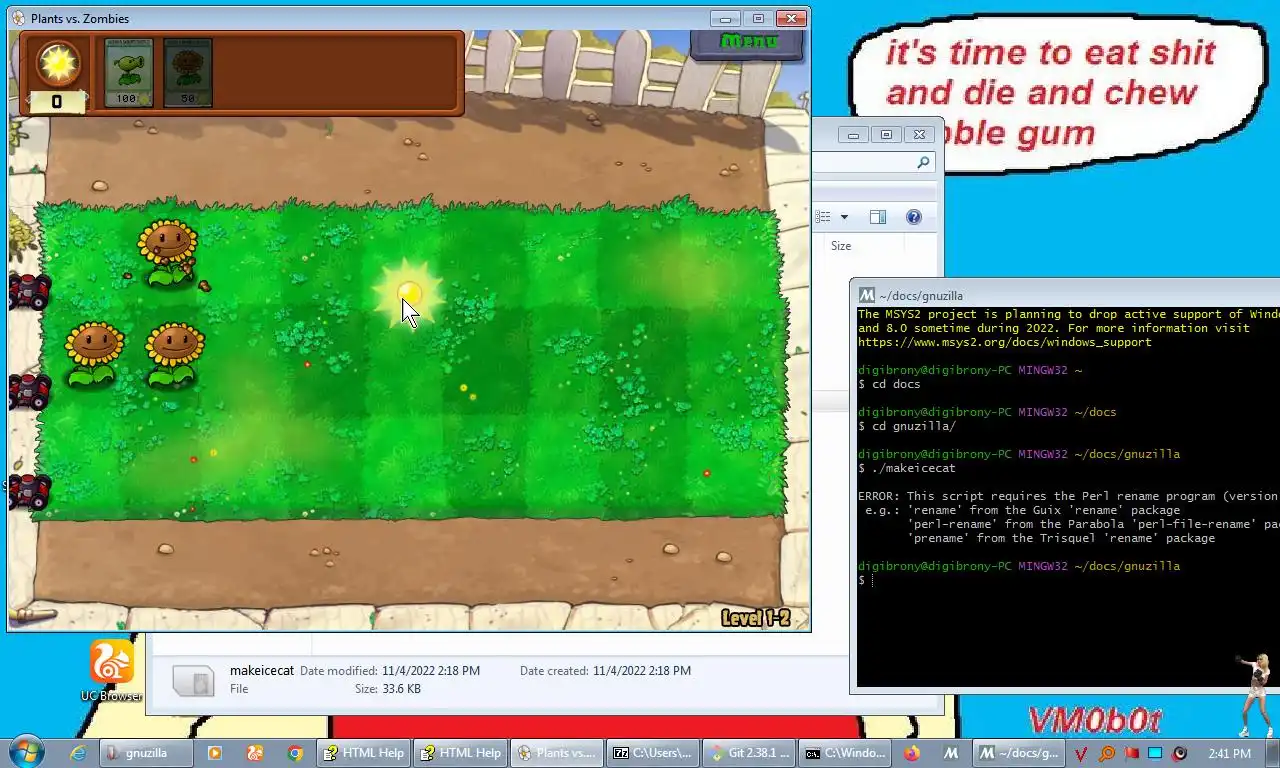Viewport: 1280px width, 768px height.
Task: Click the Size column header in Explorer
Action: coord(841,246)
